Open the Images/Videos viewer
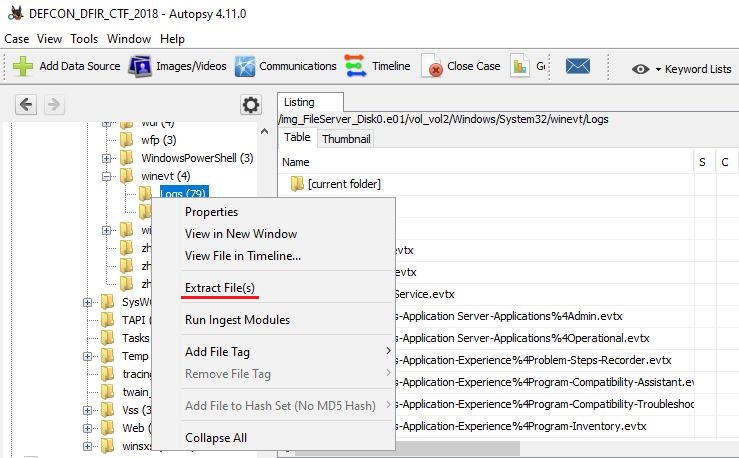Viewport: 739px width, 458px height. pos(139,67)
